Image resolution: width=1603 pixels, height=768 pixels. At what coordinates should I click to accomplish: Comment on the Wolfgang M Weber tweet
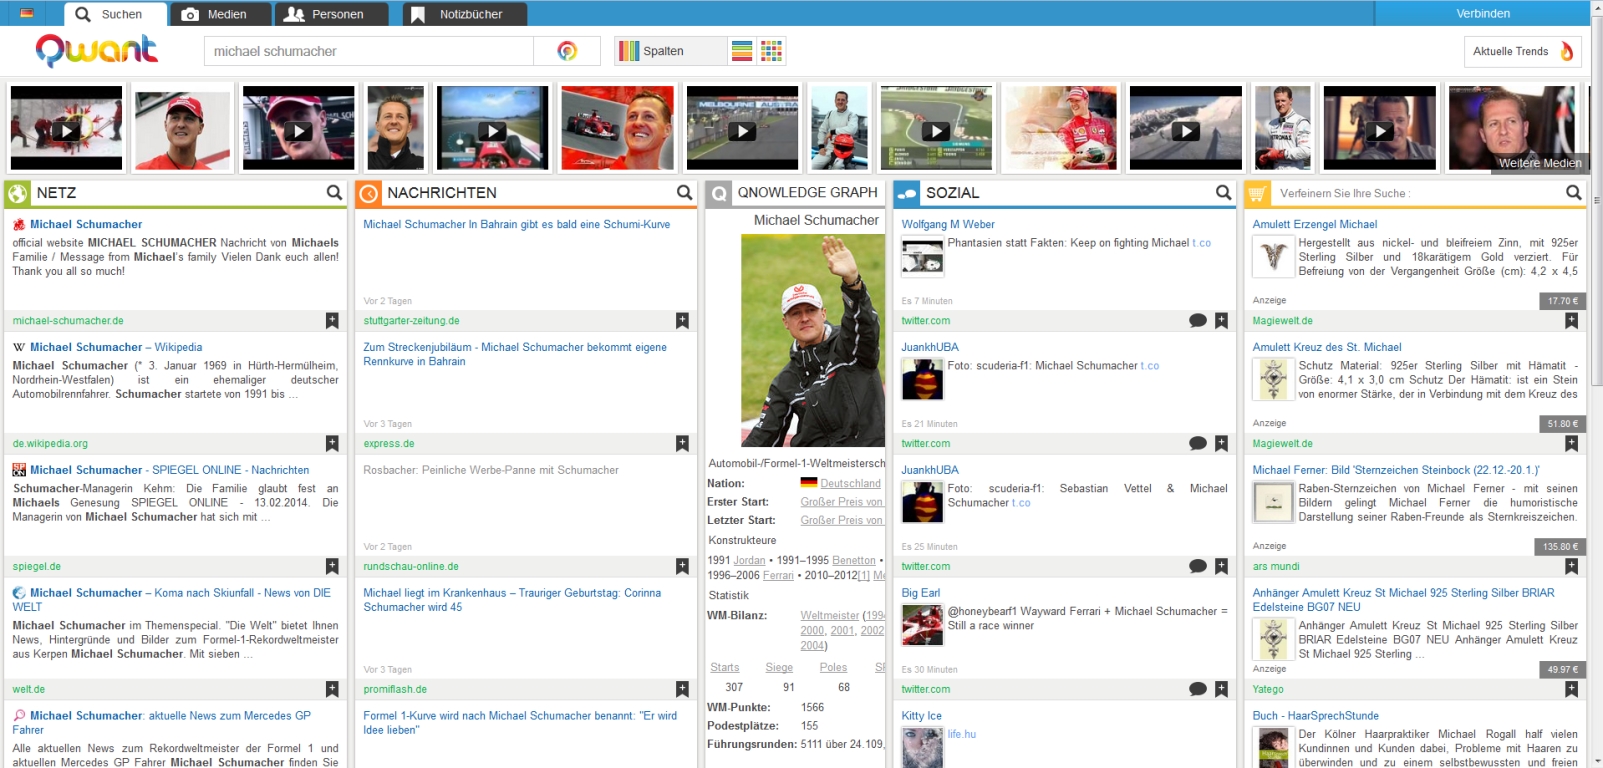tap(1198, 321)
